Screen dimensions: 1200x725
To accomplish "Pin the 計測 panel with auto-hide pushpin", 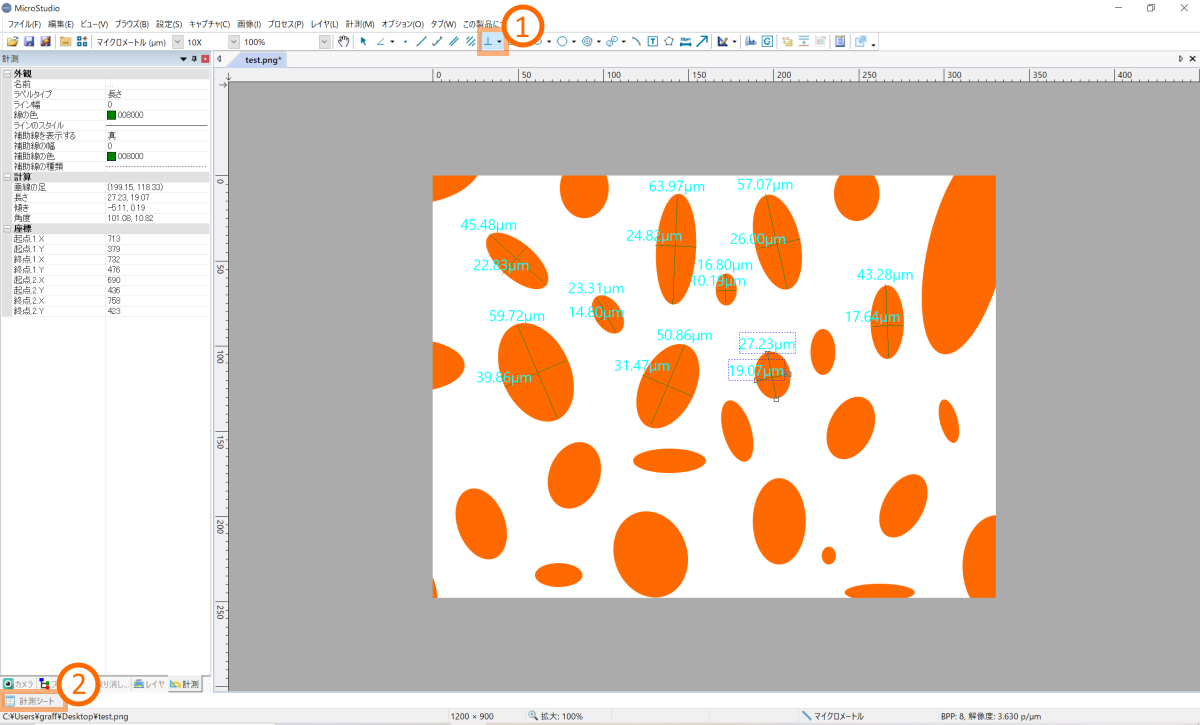I will [194, 60].
